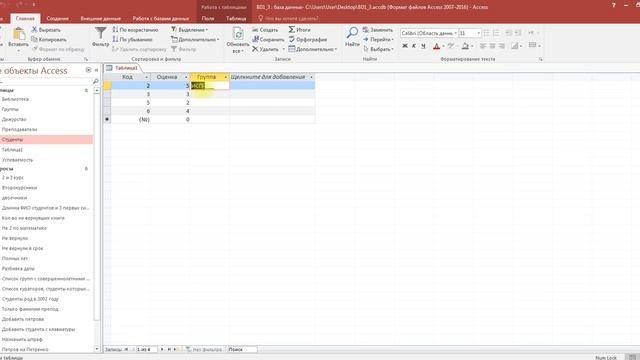Go to next record navigation button

coord(162,349)
